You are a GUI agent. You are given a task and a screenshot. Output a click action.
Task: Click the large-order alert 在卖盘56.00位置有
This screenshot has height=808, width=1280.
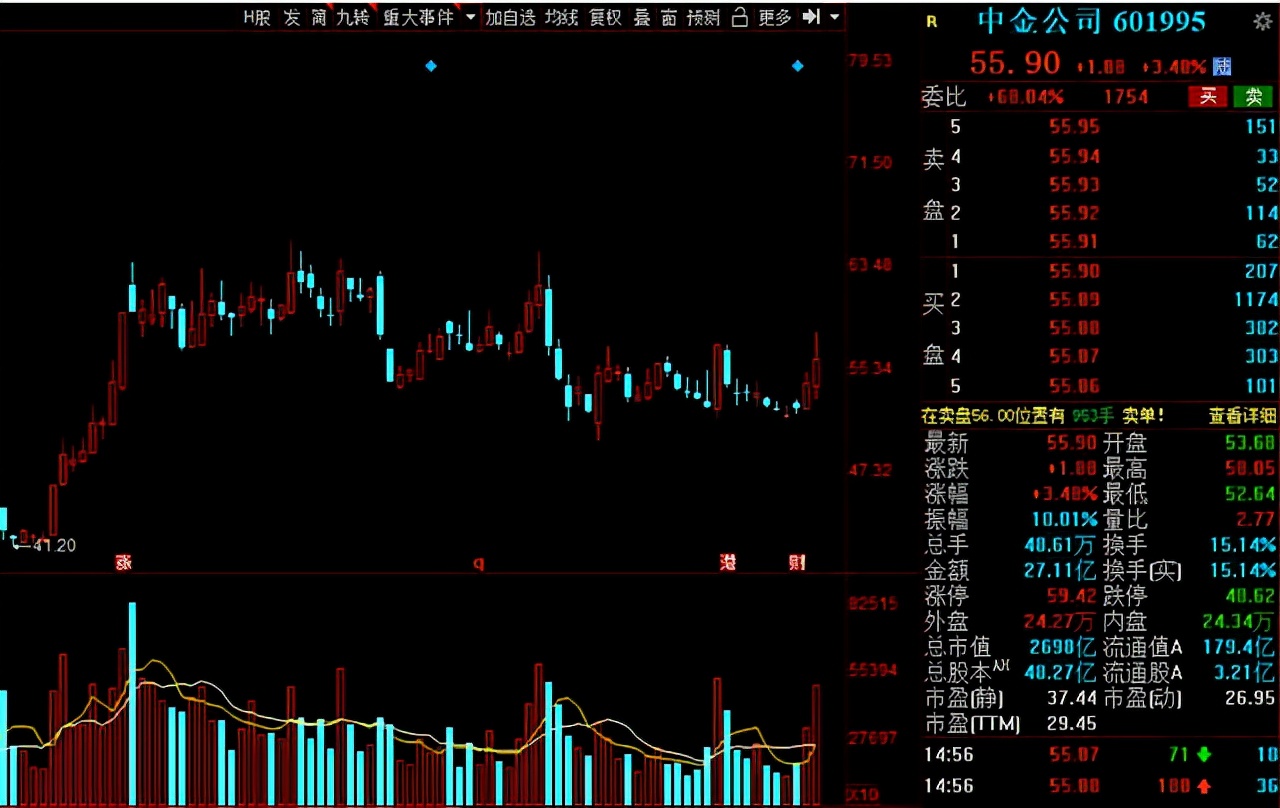(994, 415)
